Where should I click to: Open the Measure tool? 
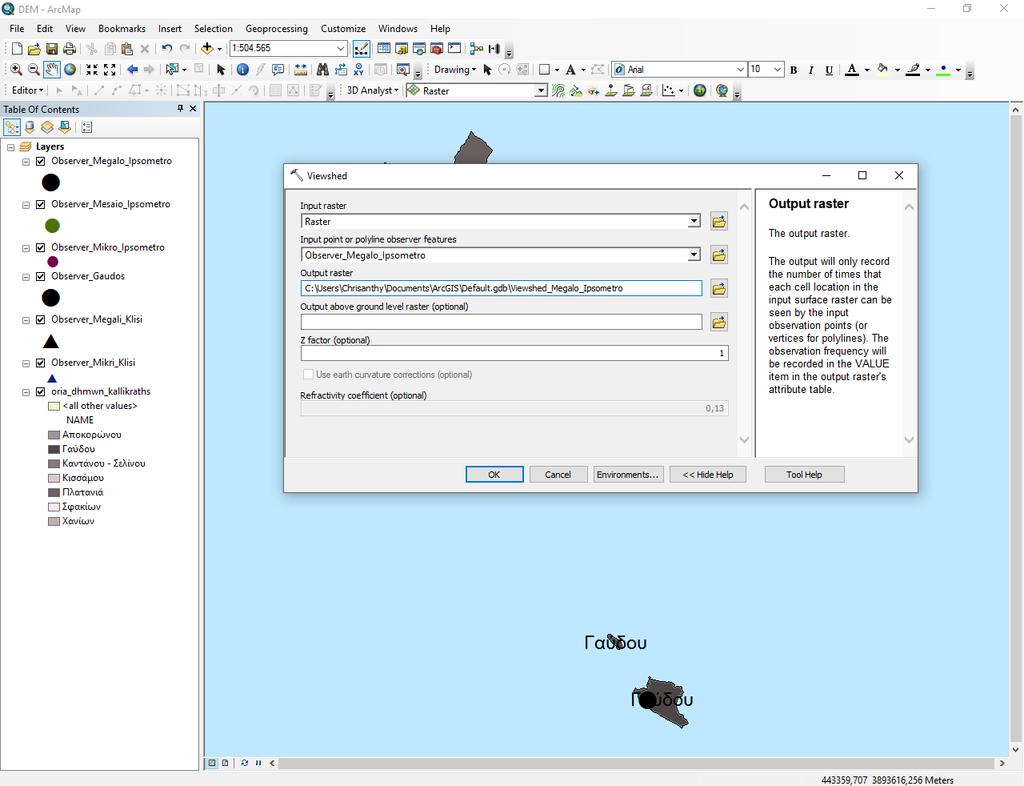click(300, 69)
